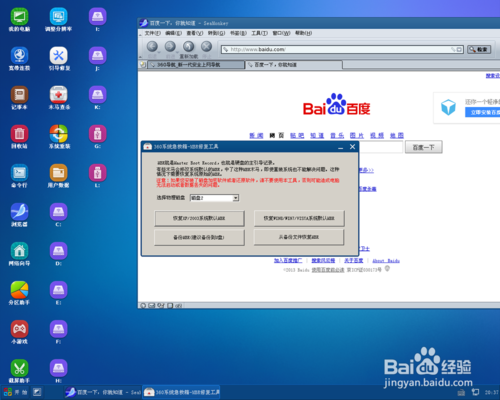Viewport: 500px width, 400px height.
Task: Open the C: drive desktop icon
Action: point(59,215)
